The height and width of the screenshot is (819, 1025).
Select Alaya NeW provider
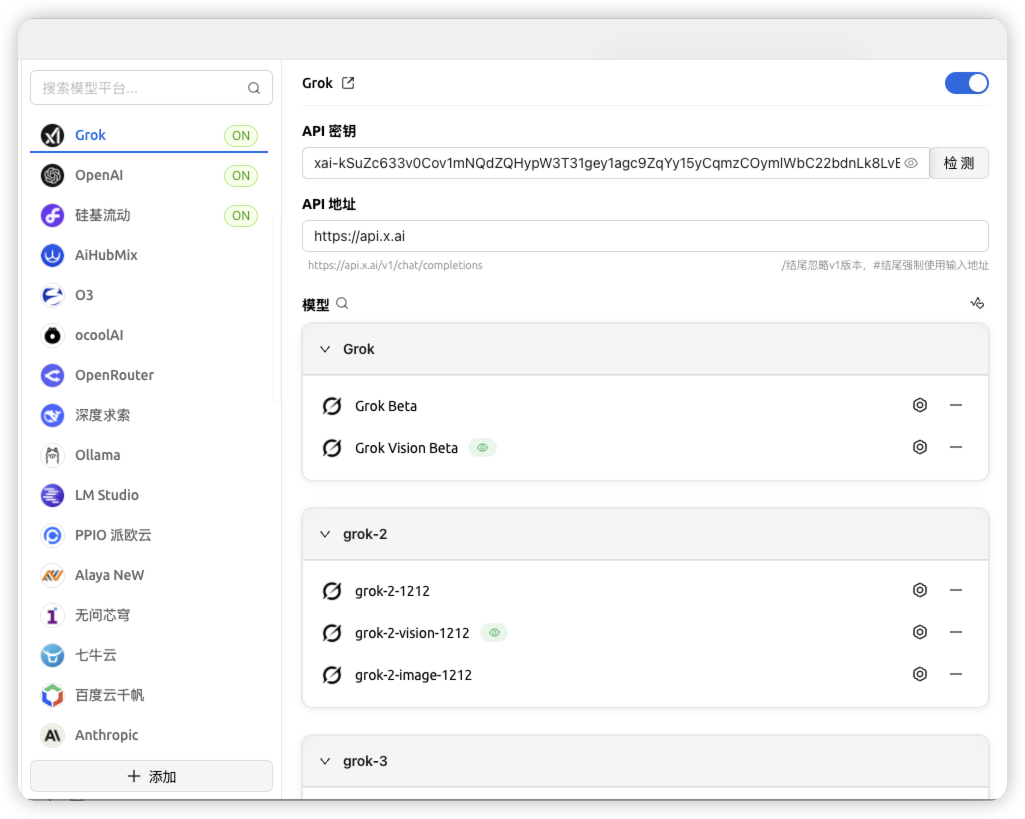click(149, 575)
